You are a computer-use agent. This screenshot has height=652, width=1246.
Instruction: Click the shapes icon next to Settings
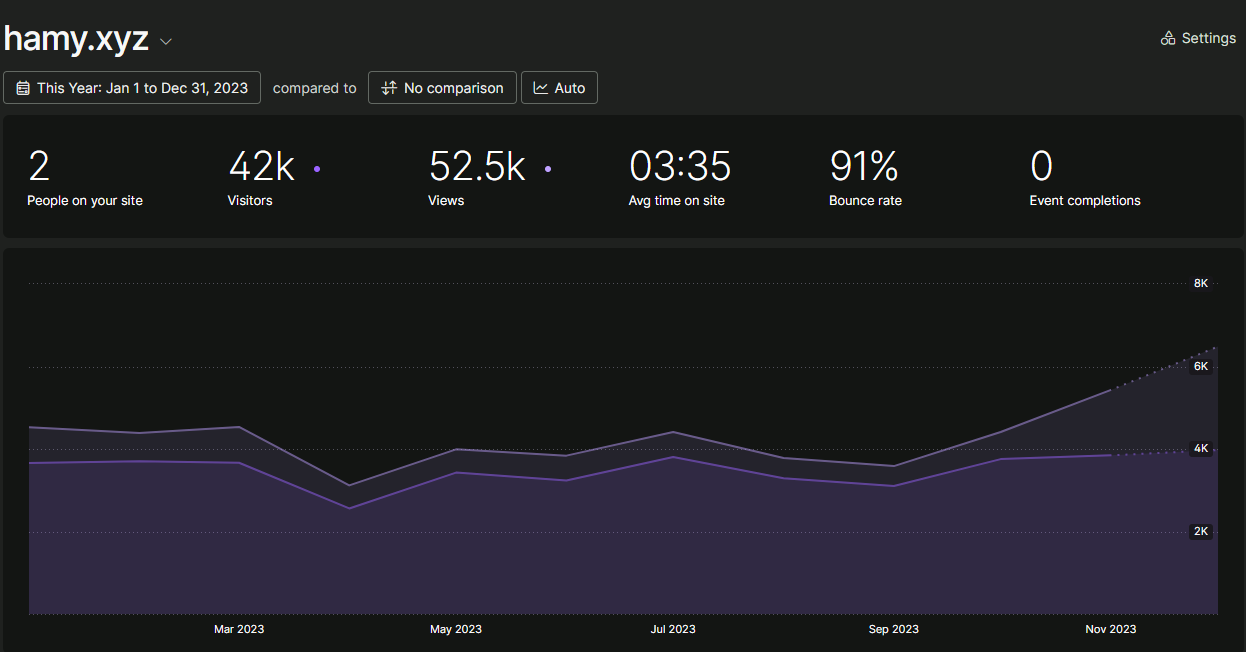click(x=1167, y=37)
